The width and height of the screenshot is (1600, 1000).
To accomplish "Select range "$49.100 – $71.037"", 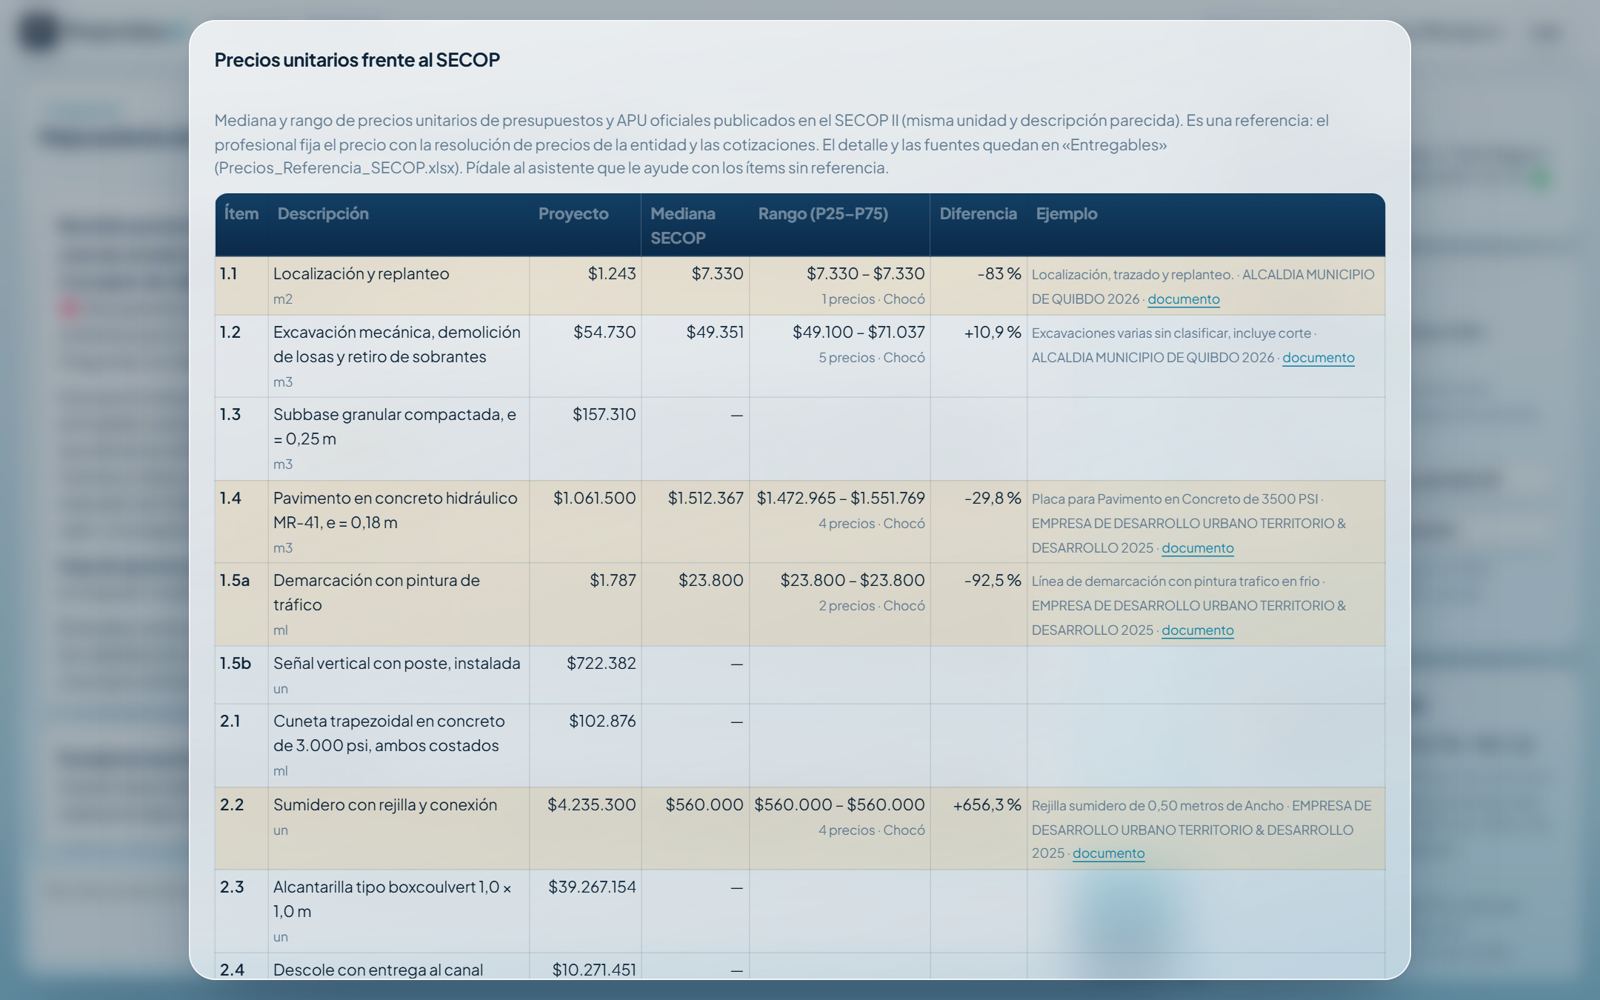I will [x=859, y=331].
